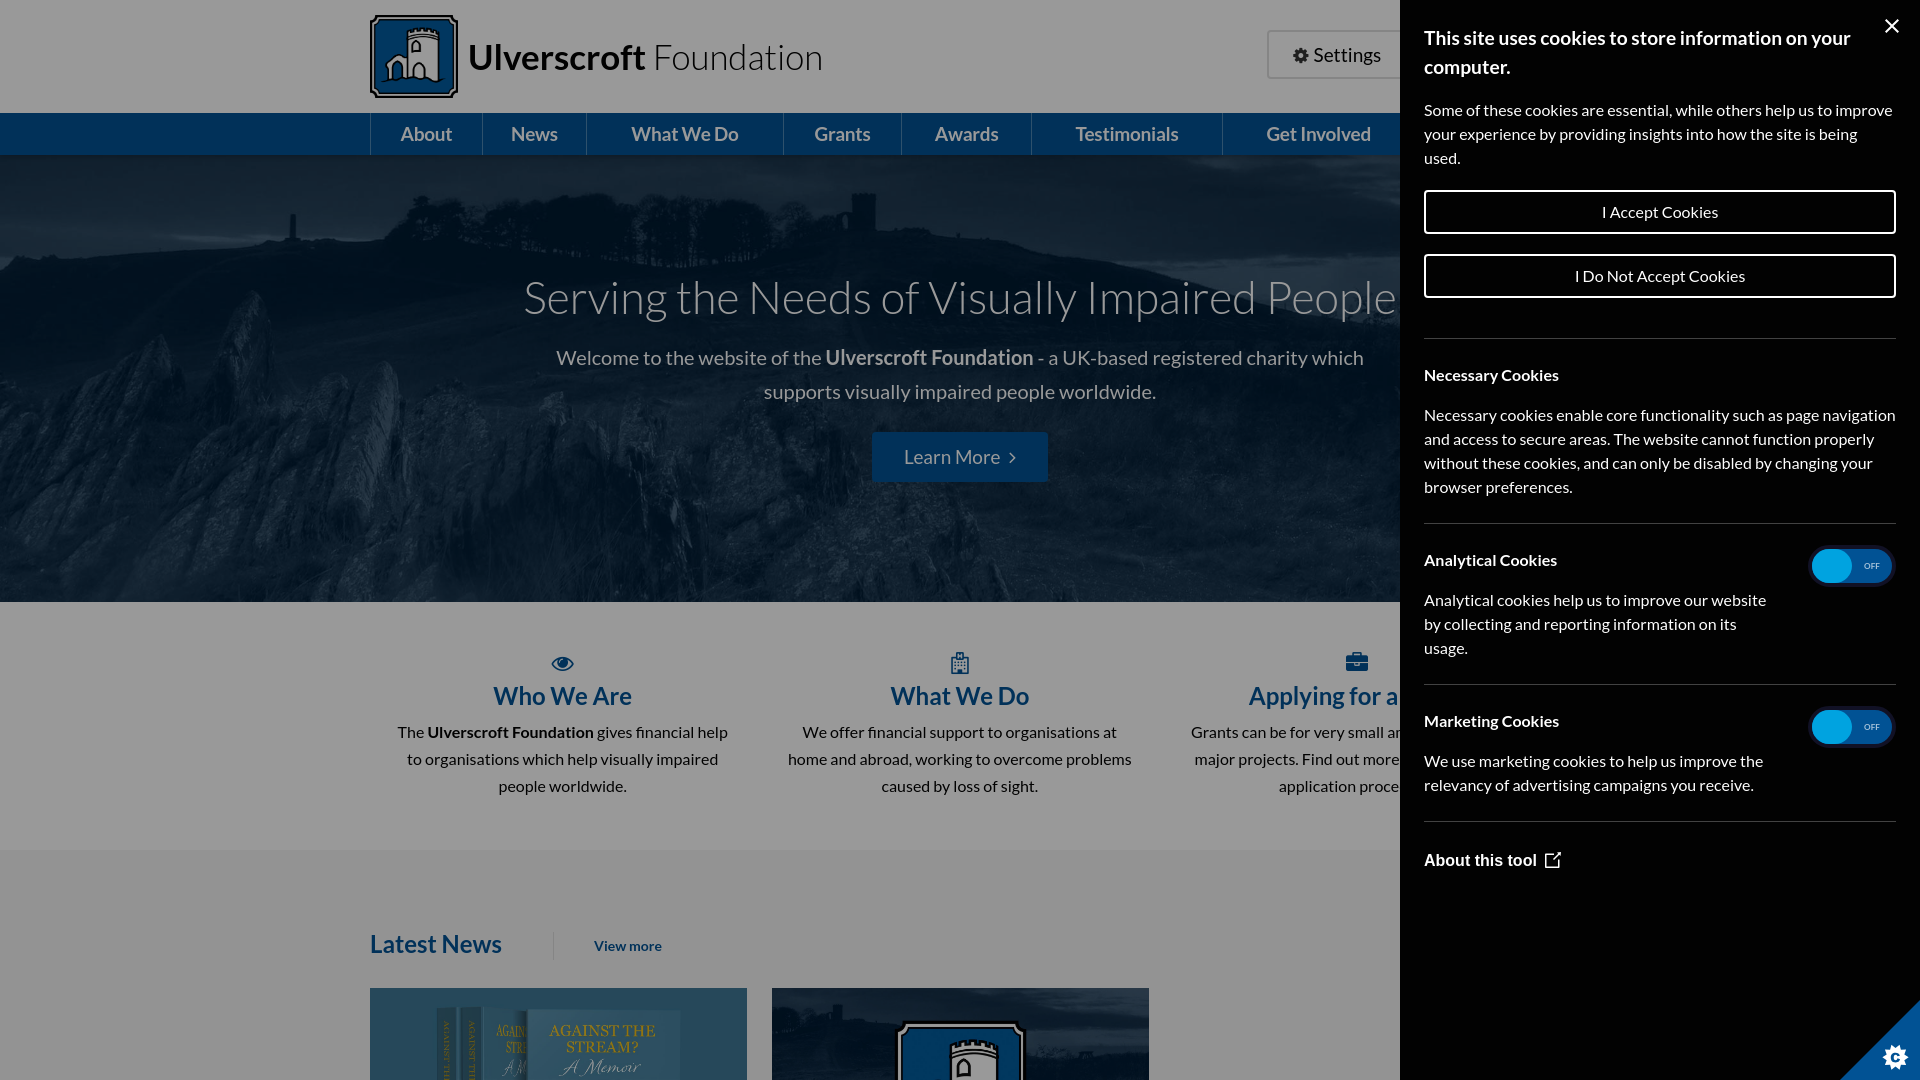Click the Serving the Needs of Visually Impaired People headline
This screenshot has height=1080, width=1920.
coord(960,298)
